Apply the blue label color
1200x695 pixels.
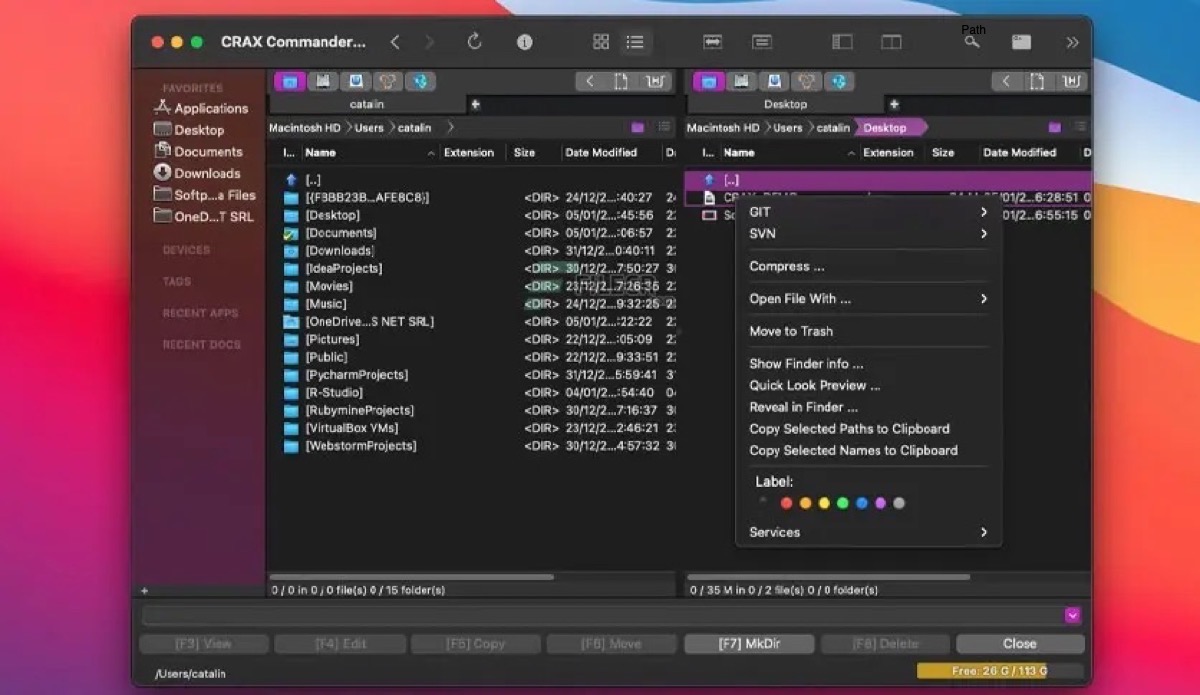click(x=861, y=503)
